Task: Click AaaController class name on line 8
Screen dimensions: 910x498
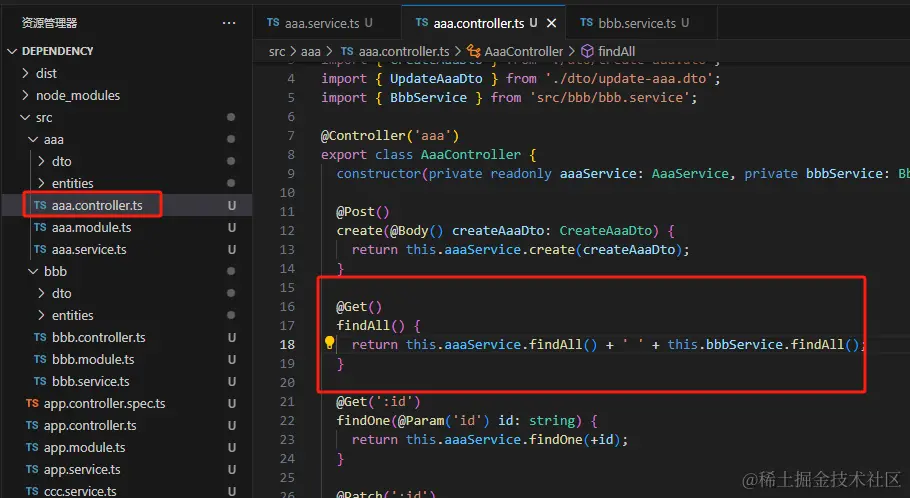Action: coord(471,155)
